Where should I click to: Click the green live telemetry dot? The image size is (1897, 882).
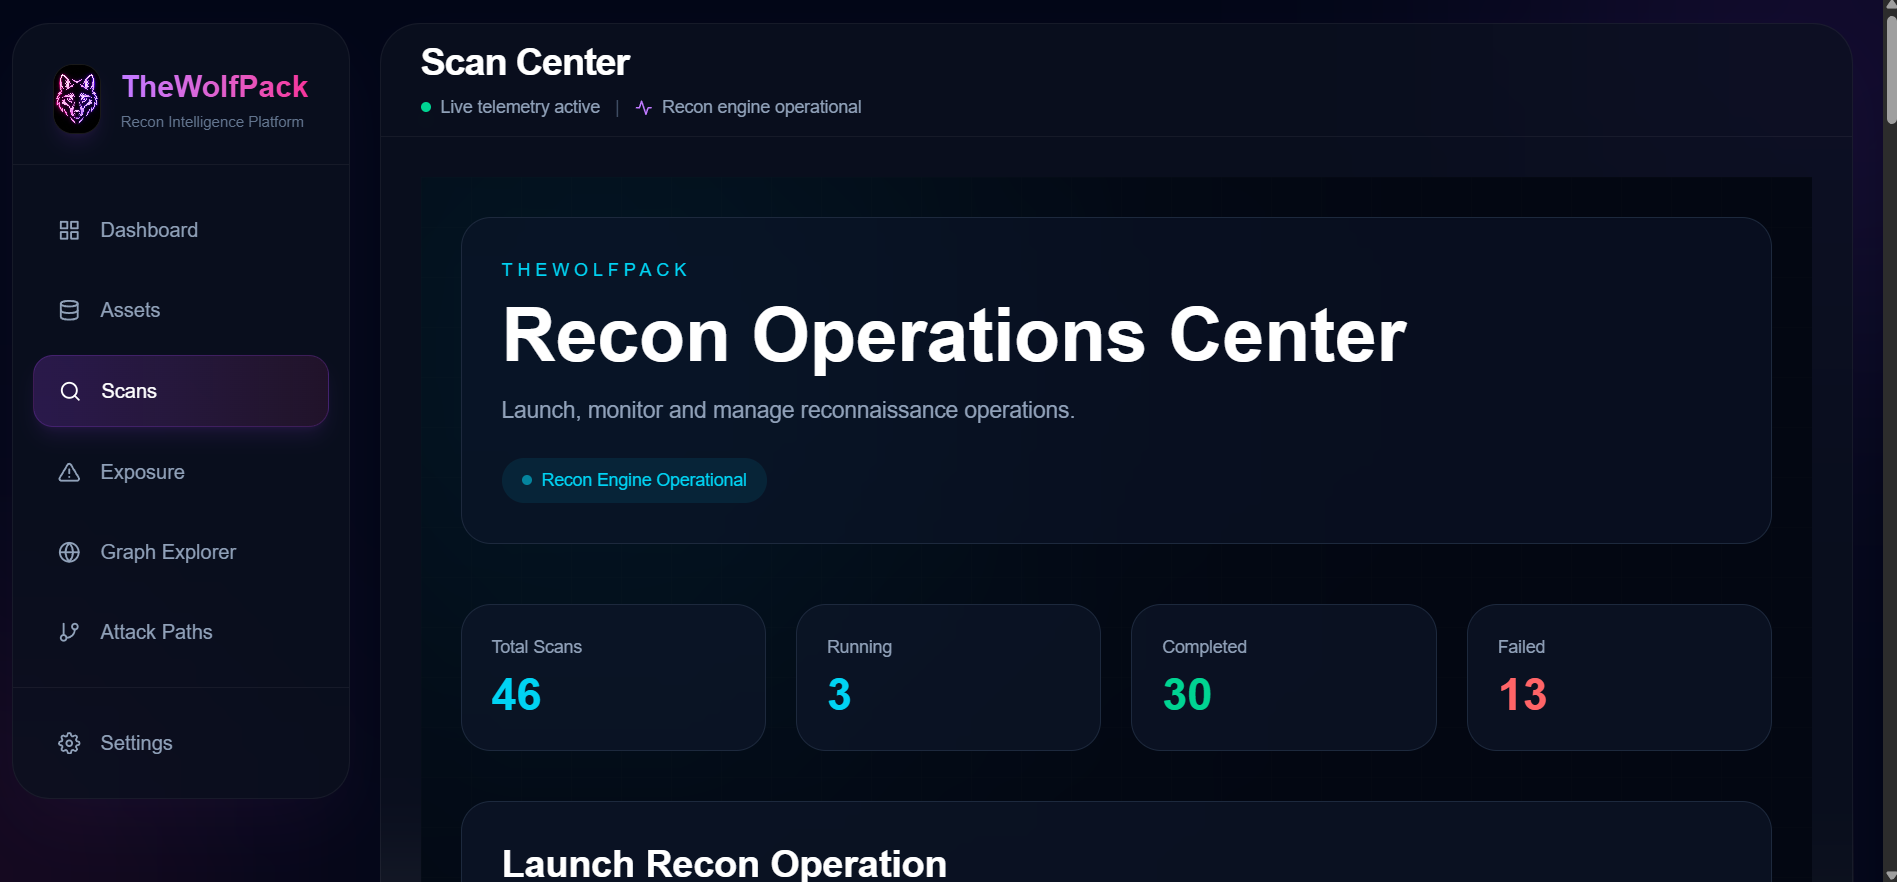(x=426, y=107)
